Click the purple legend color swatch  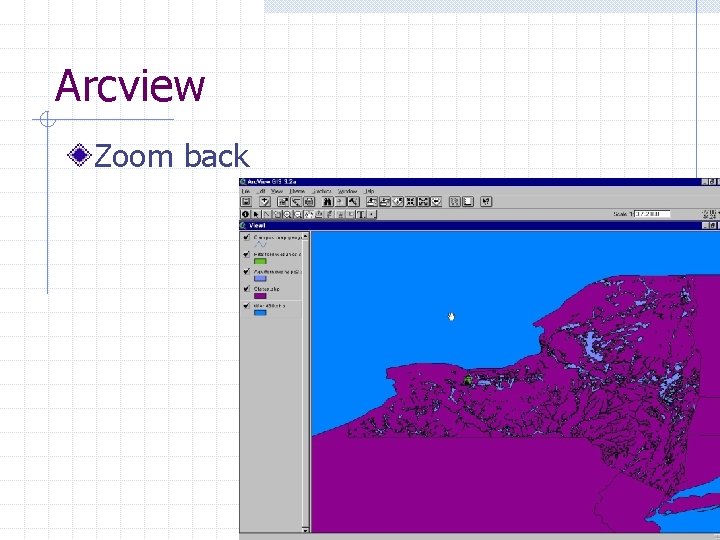[260, 296]
